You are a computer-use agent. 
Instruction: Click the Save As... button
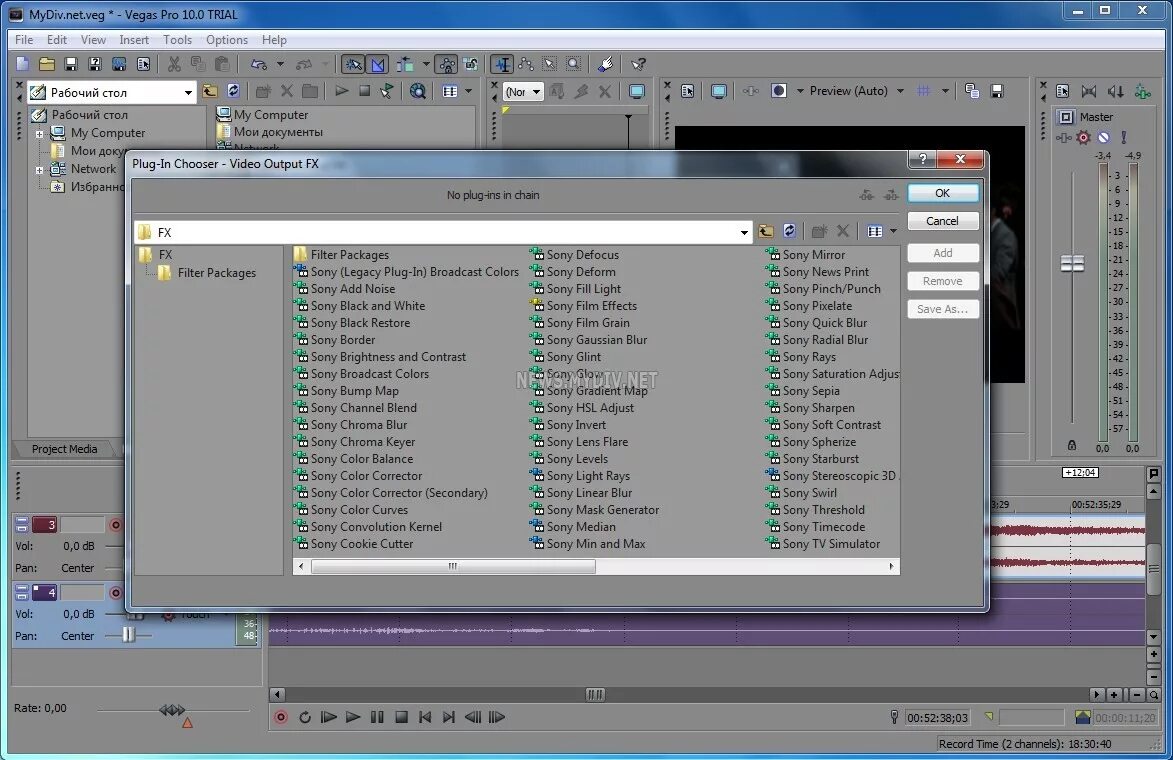(x=943, y=309)
